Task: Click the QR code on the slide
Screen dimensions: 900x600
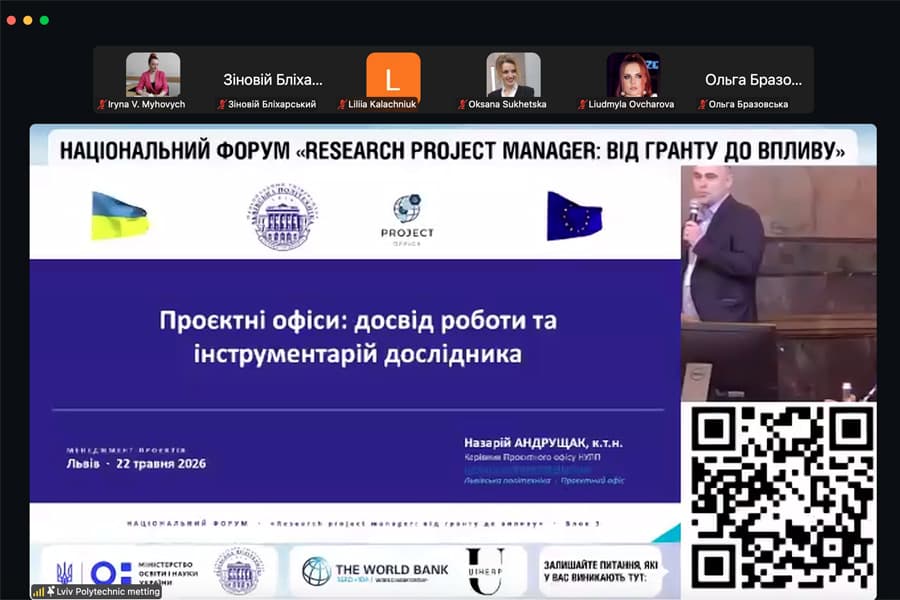Action: pyautogui.click(x=782, y=497)
